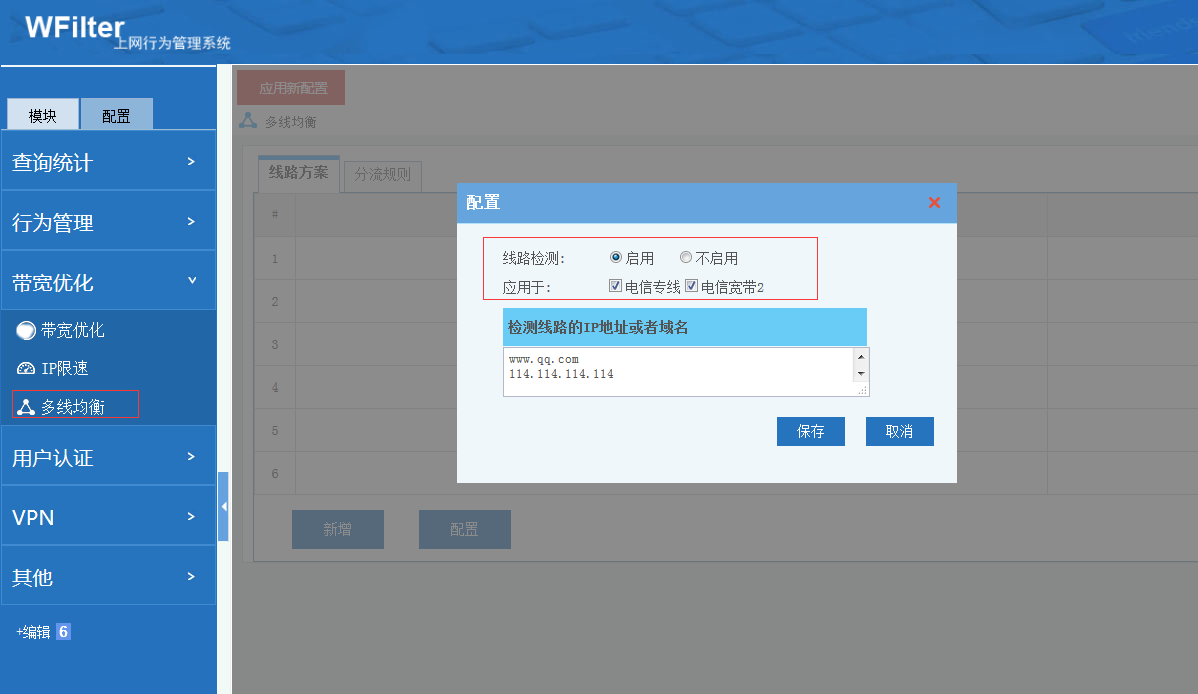Viewport: 1198px width, 694px height.
Task: Click the 保存 button
Action: click(x=811, y=431)
